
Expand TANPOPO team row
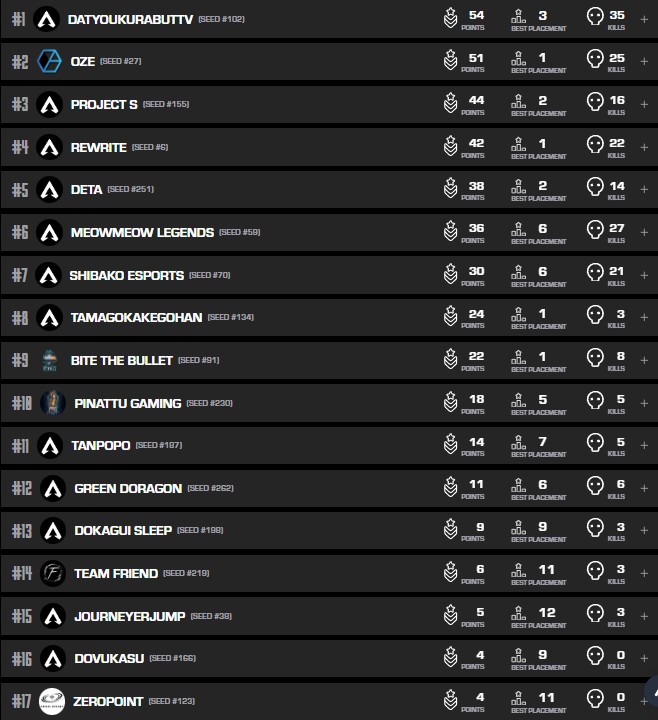[644, 445]
